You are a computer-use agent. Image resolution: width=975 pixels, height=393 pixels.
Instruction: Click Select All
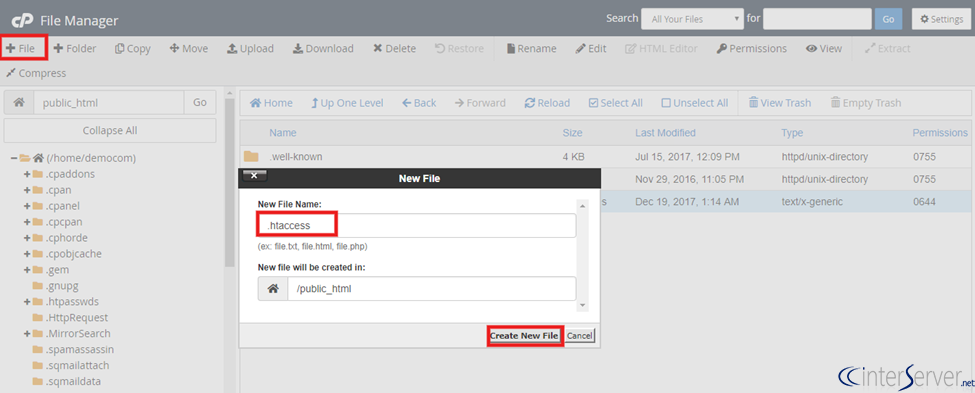click(x=616, y=103)
